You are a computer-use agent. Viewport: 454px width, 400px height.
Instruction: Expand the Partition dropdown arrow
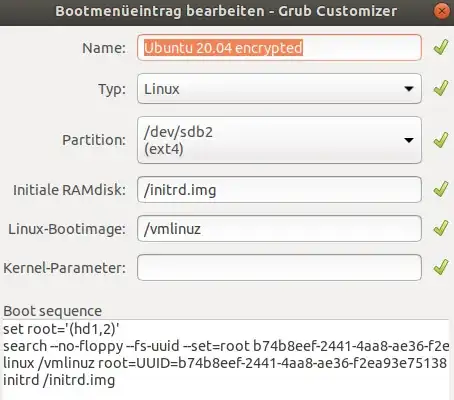pos(409,140)
